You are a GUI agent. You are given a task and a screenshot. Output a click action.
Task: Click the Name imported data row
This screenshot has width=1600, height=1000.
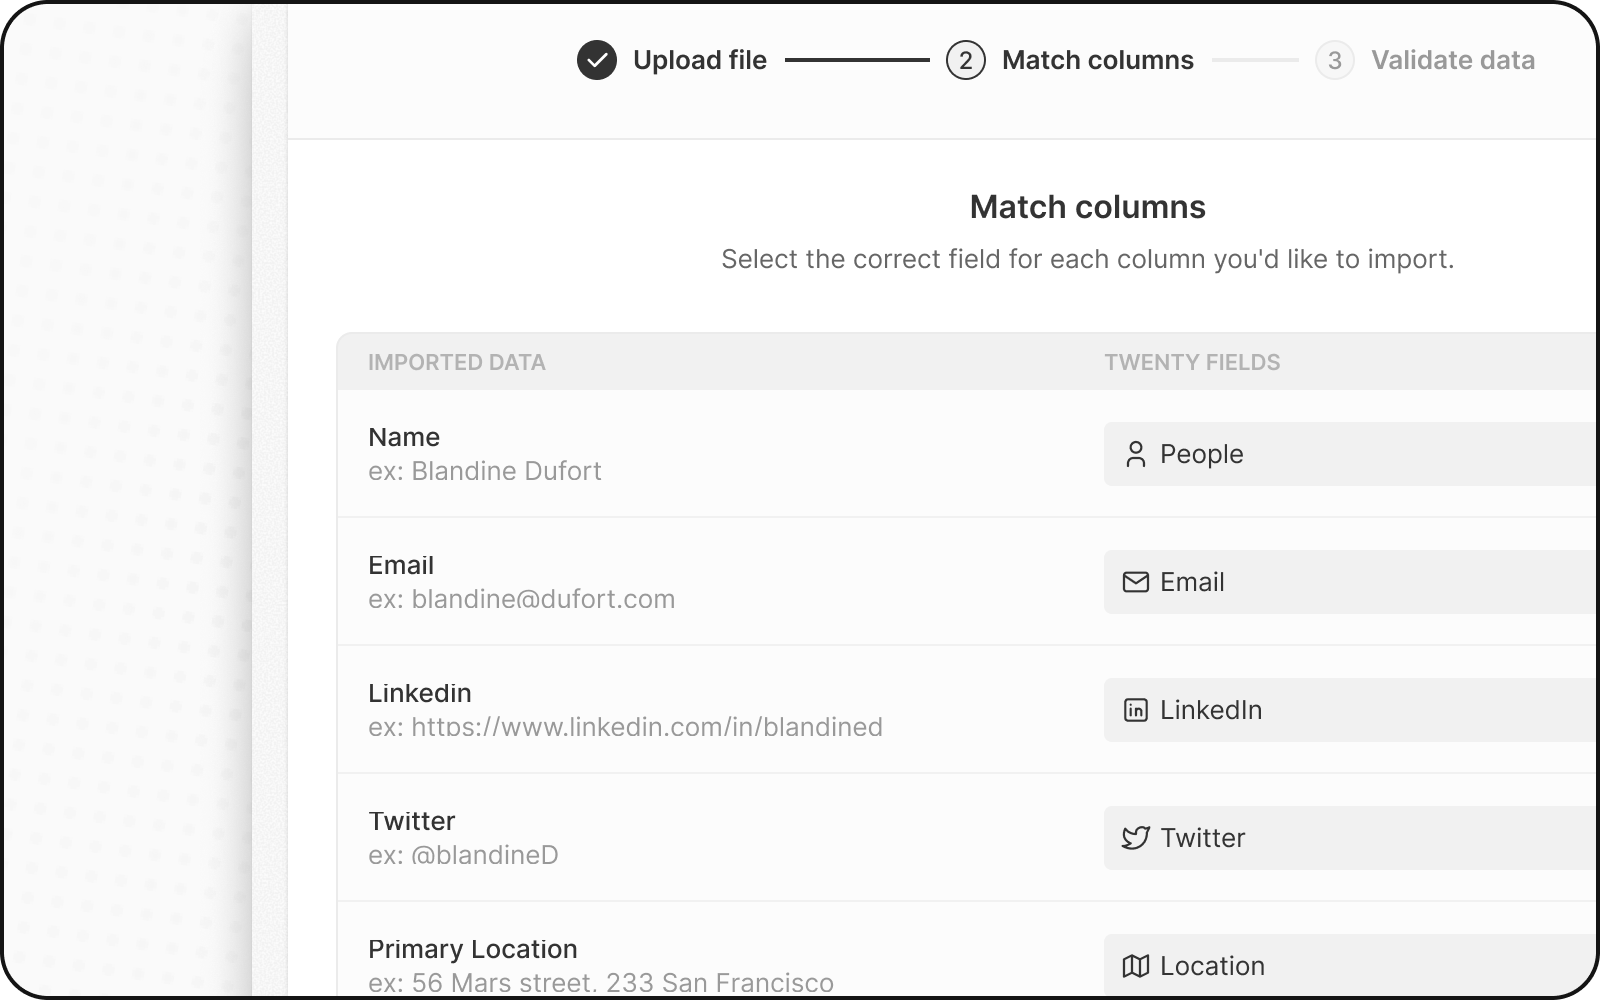point(484,453)
